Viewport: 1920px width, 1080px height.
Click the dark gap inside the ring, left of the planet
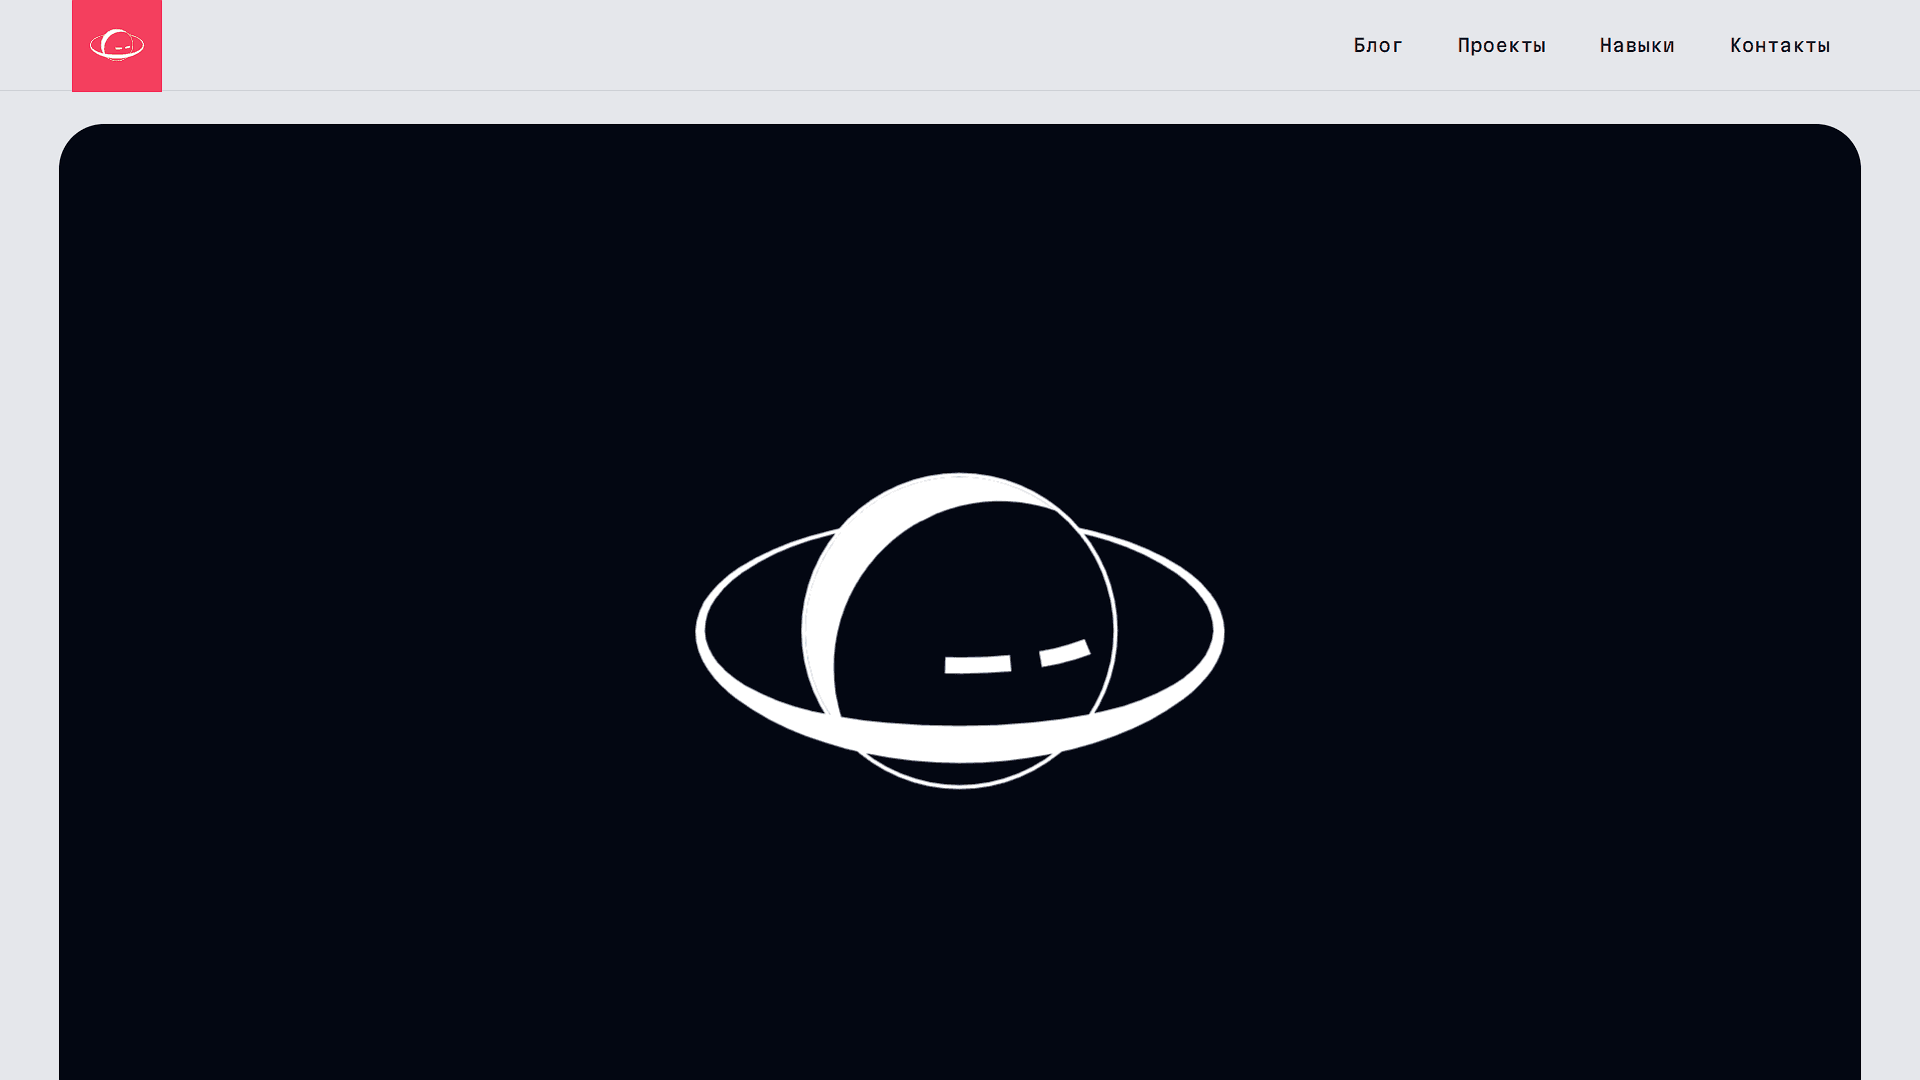coord(755,630)
